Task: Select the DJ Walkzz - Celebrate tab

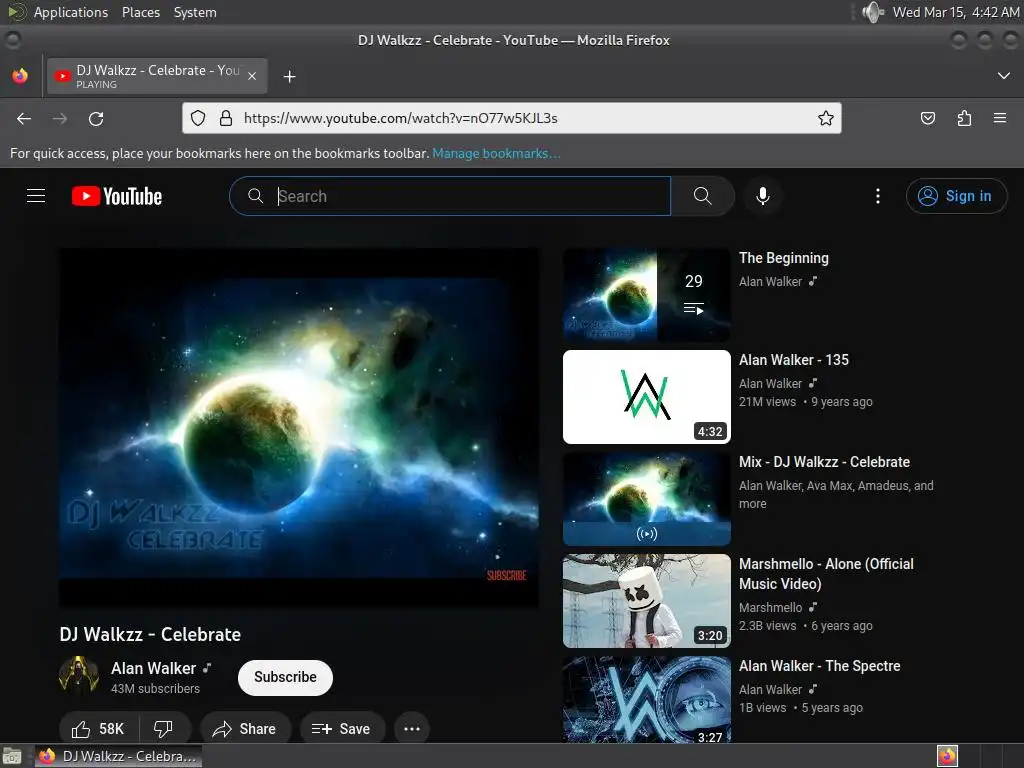Action: tap(157, 76)
